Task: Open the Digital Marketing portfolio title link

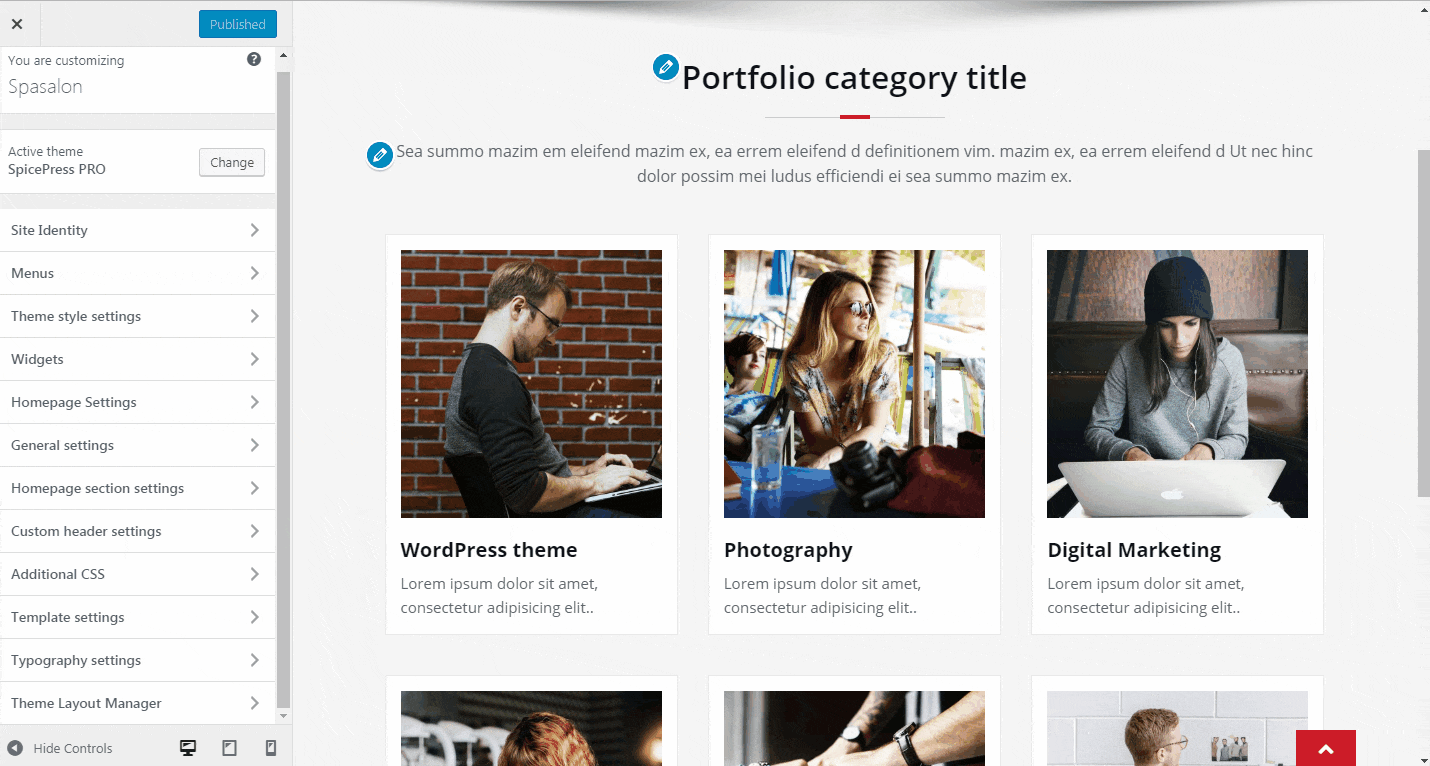Action: tap(1134, 550)
